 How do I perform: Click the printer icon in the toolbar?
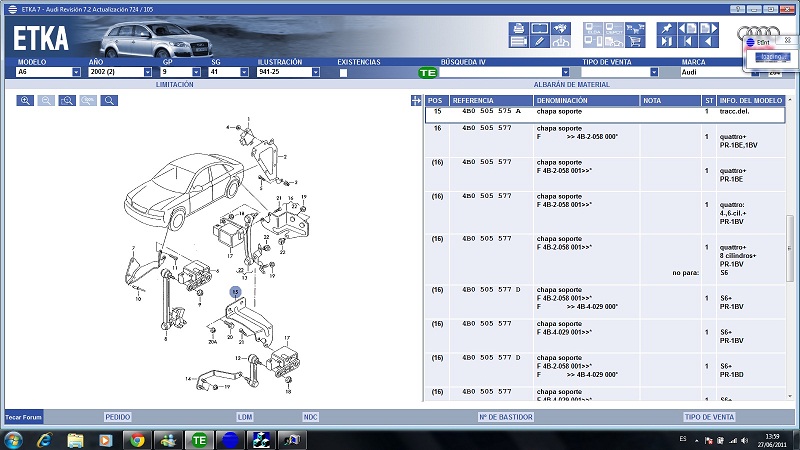(519, 27)
